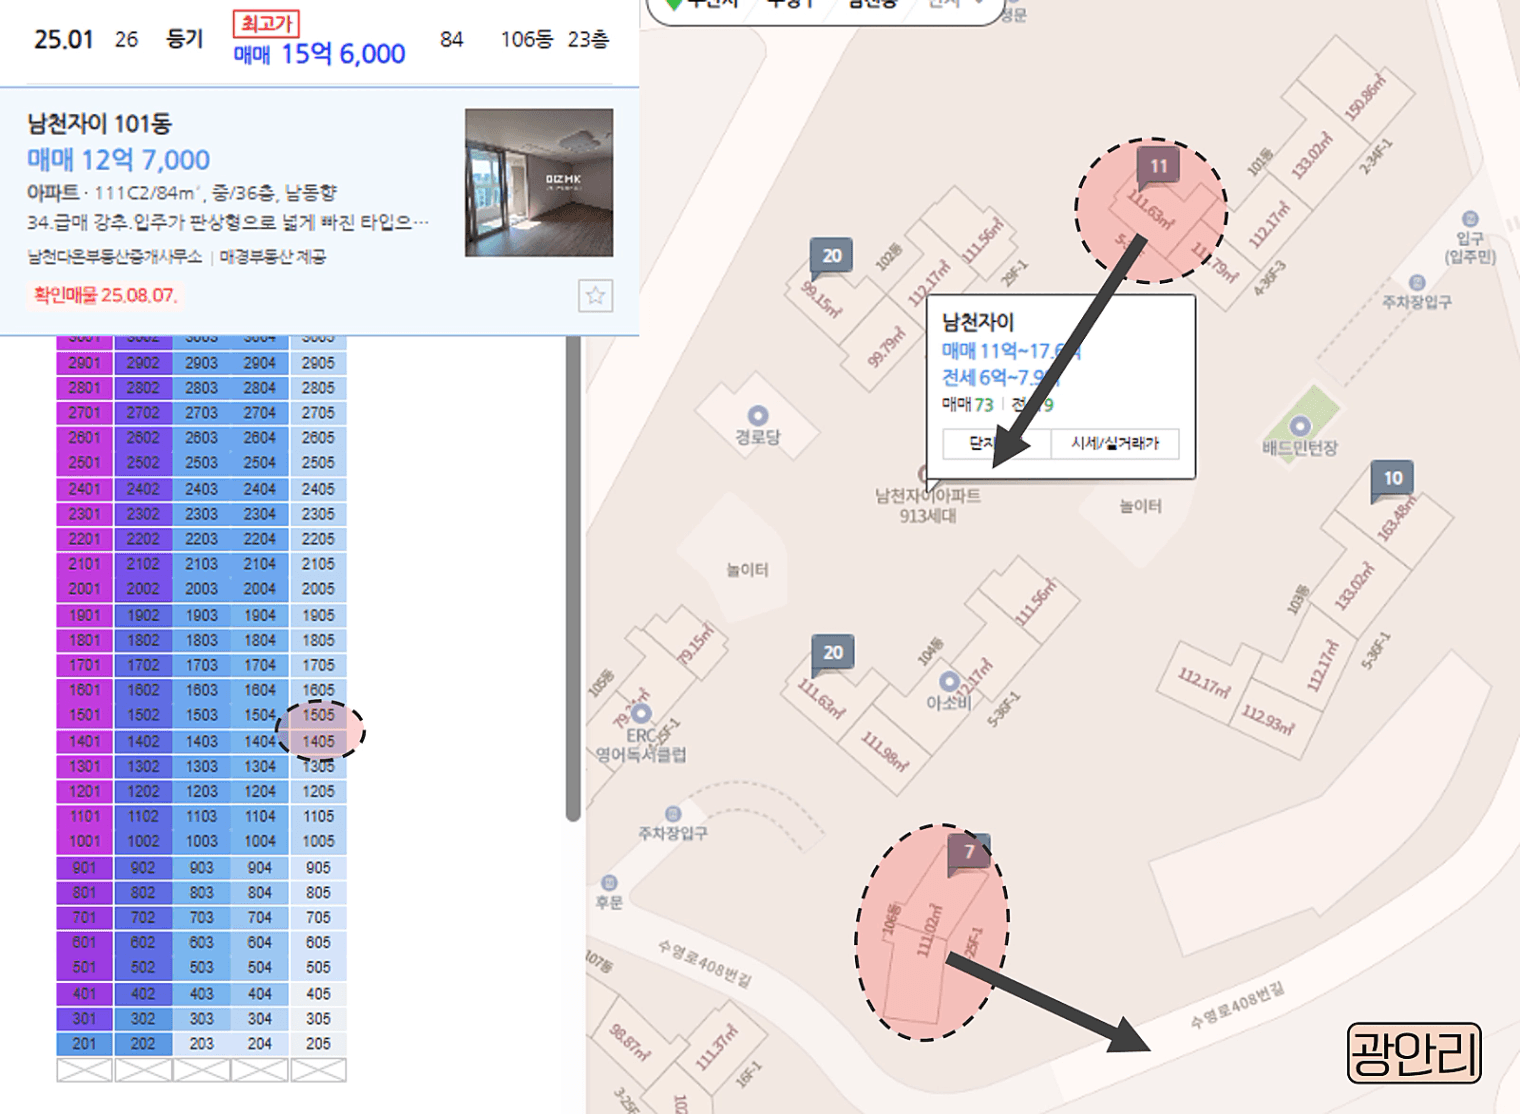Select unit 2503 in the floor grid
This screenshot has width=1520, height=1114.
pos(201,463)
